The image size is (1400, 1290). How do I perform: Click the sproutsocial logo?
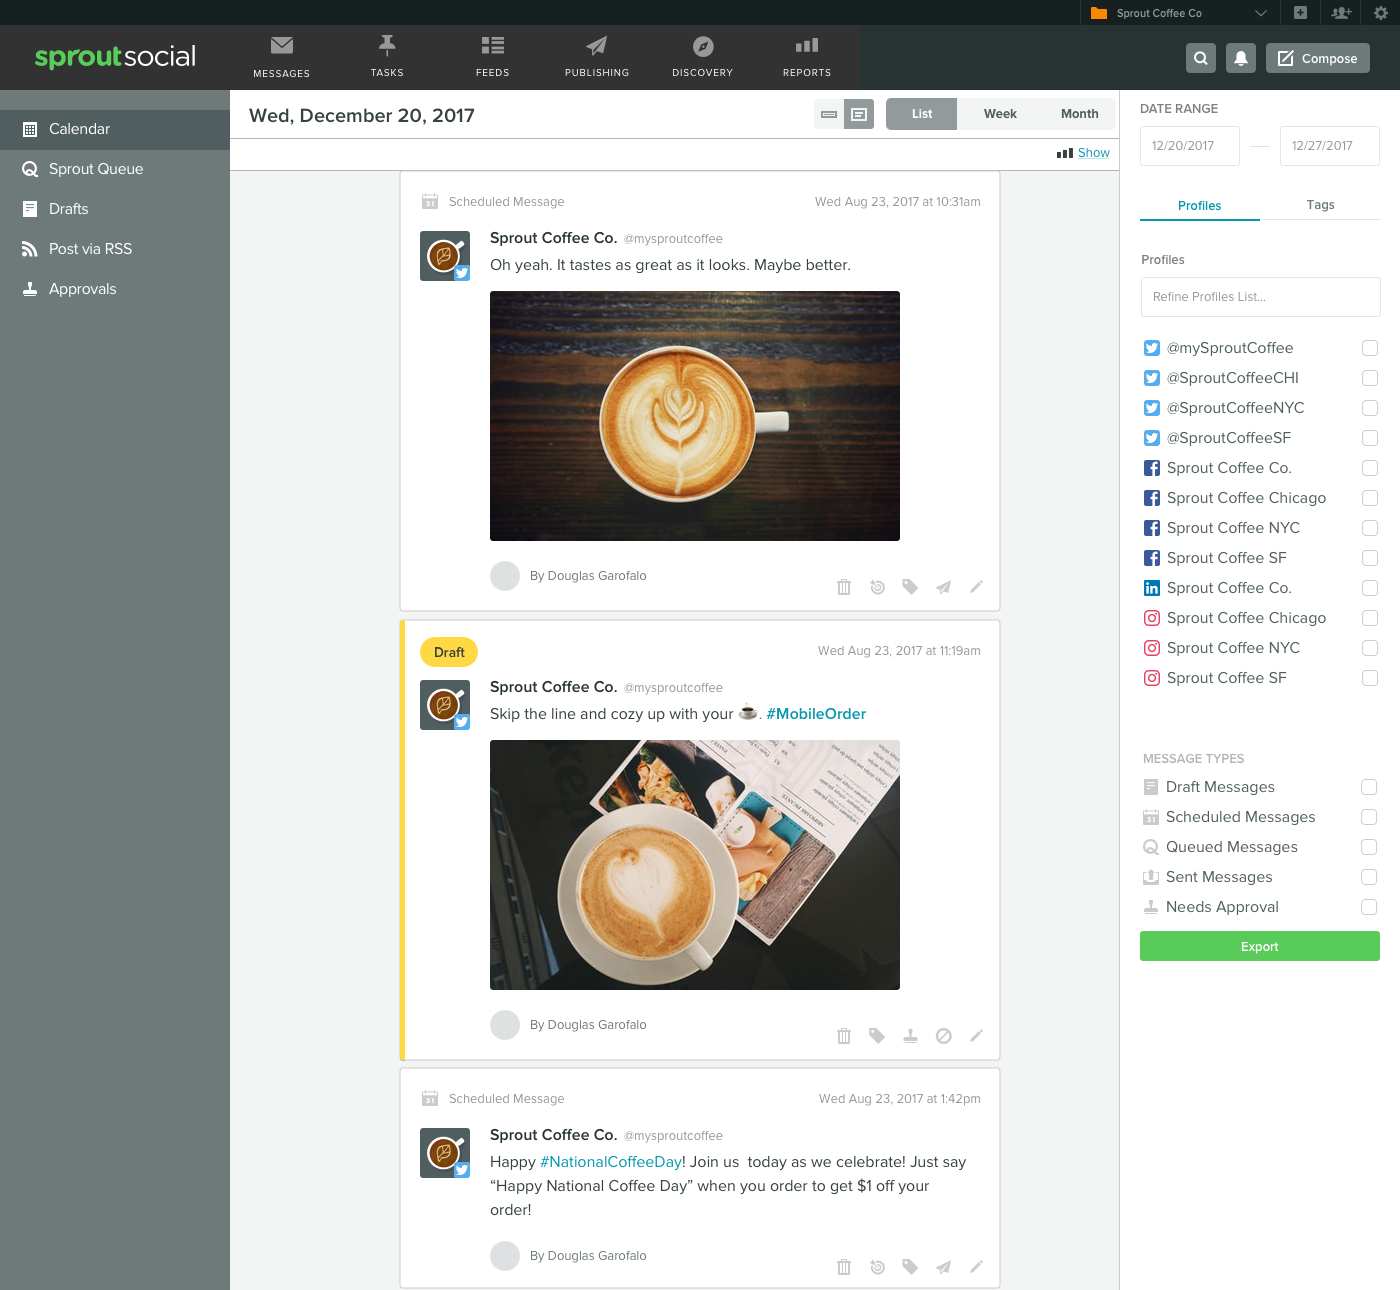point(115,57)
